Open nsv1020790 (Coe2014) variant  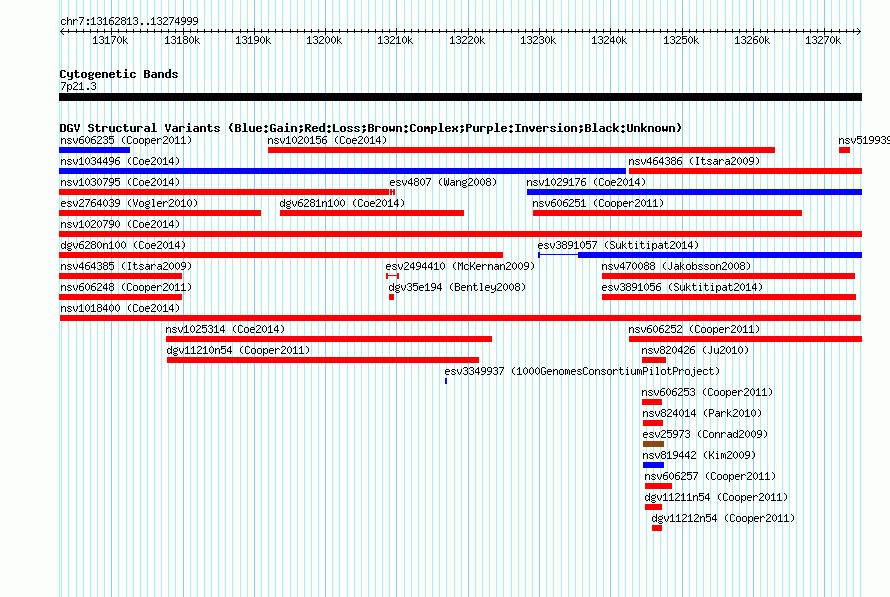click(x=120, y=224)
